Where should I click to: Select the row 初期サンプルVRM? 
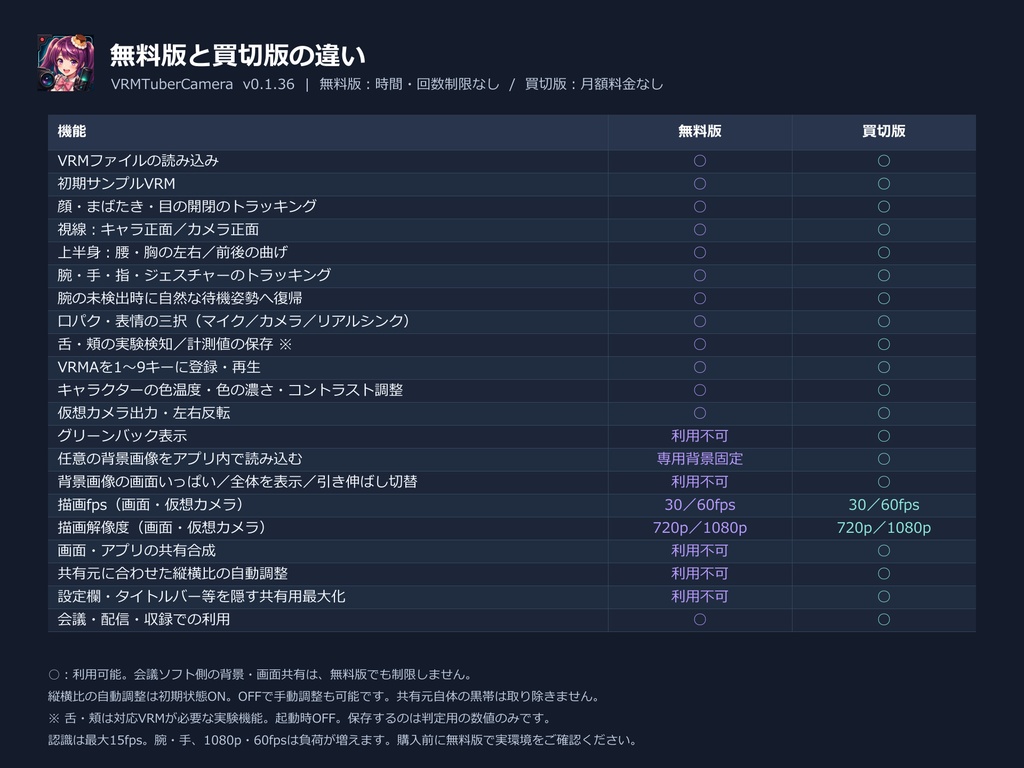click(x=512, y=184)
